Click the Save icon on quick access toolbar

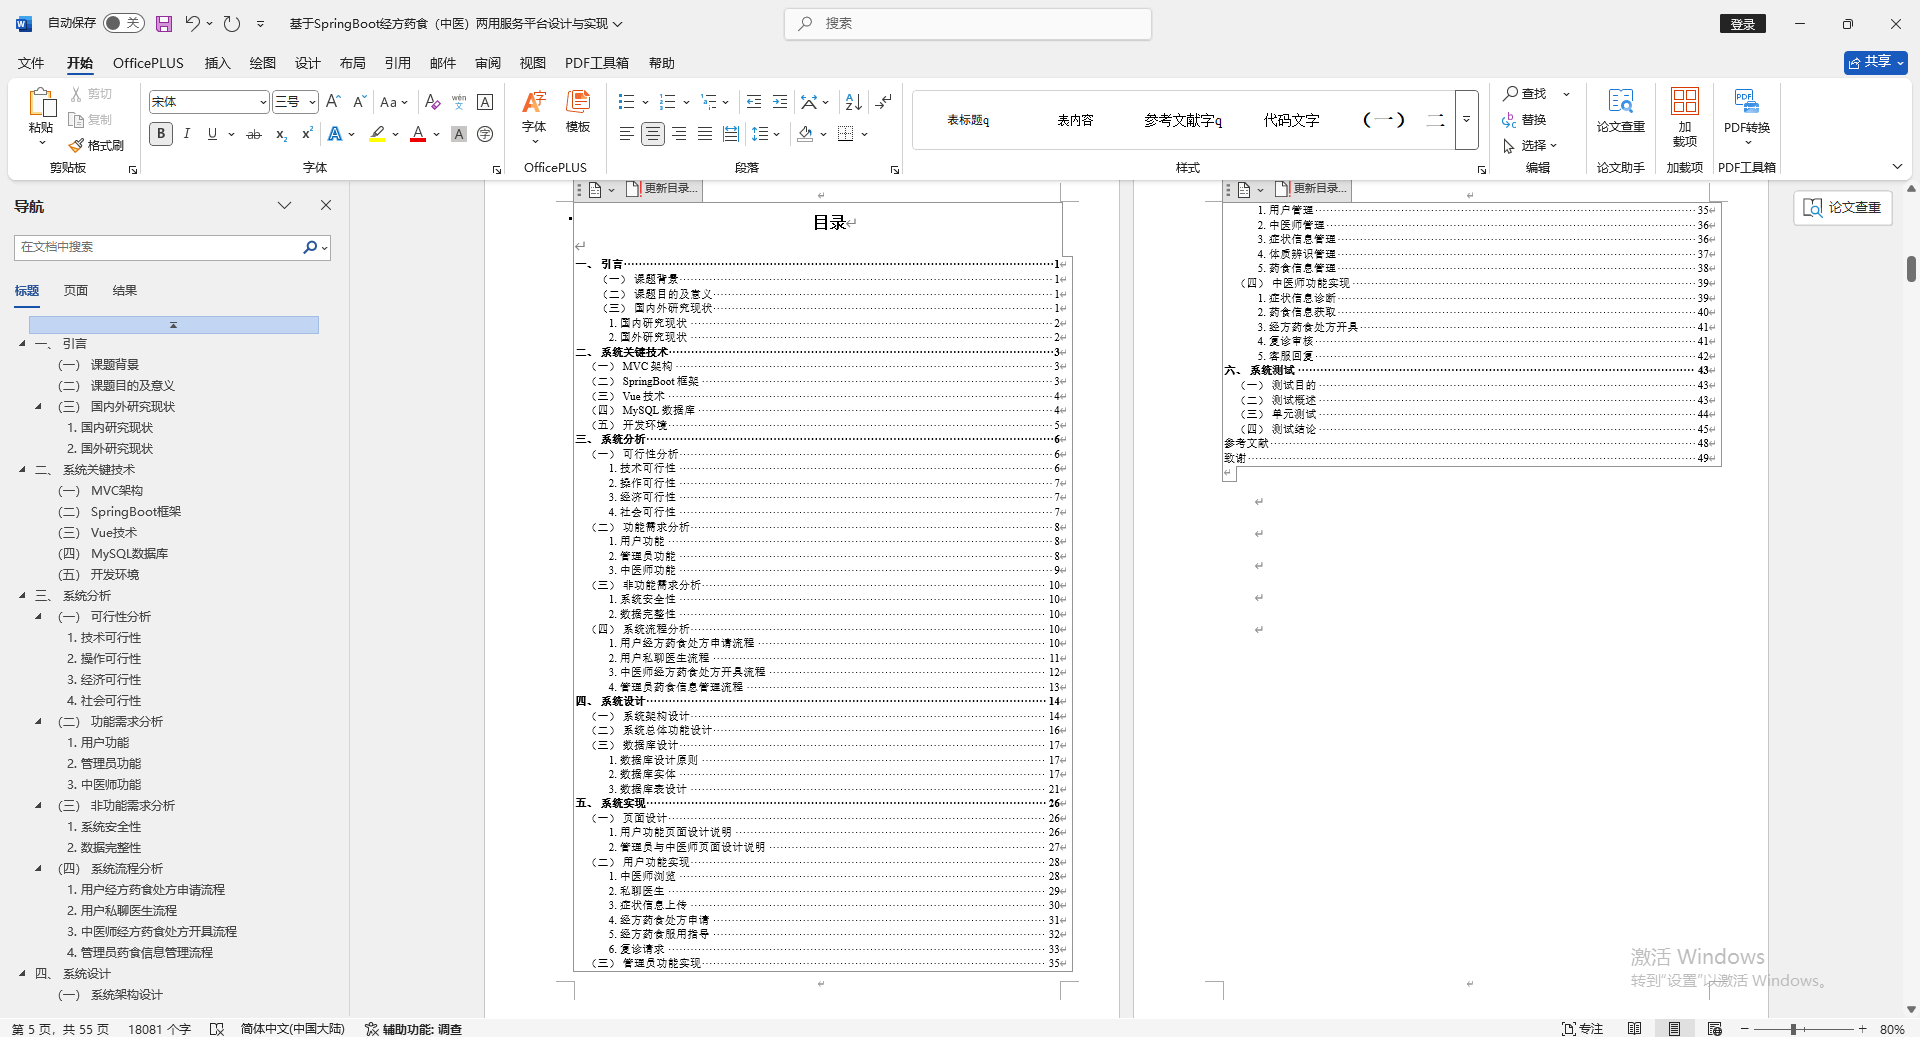click(x=163, y=24)
